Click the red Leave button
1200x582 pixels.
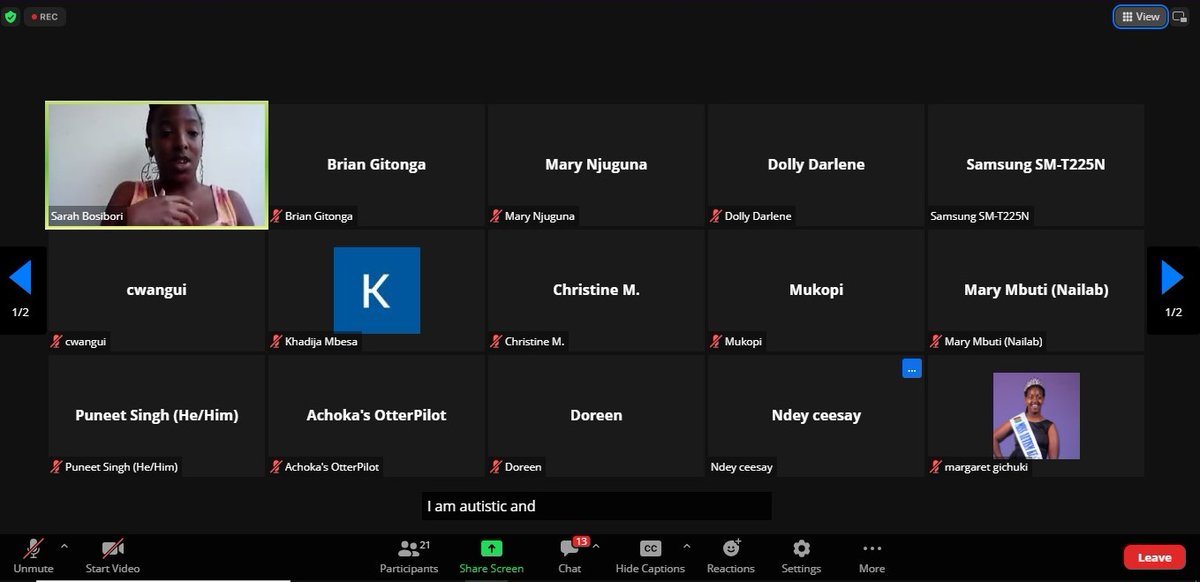click(x=1154, y=557)
